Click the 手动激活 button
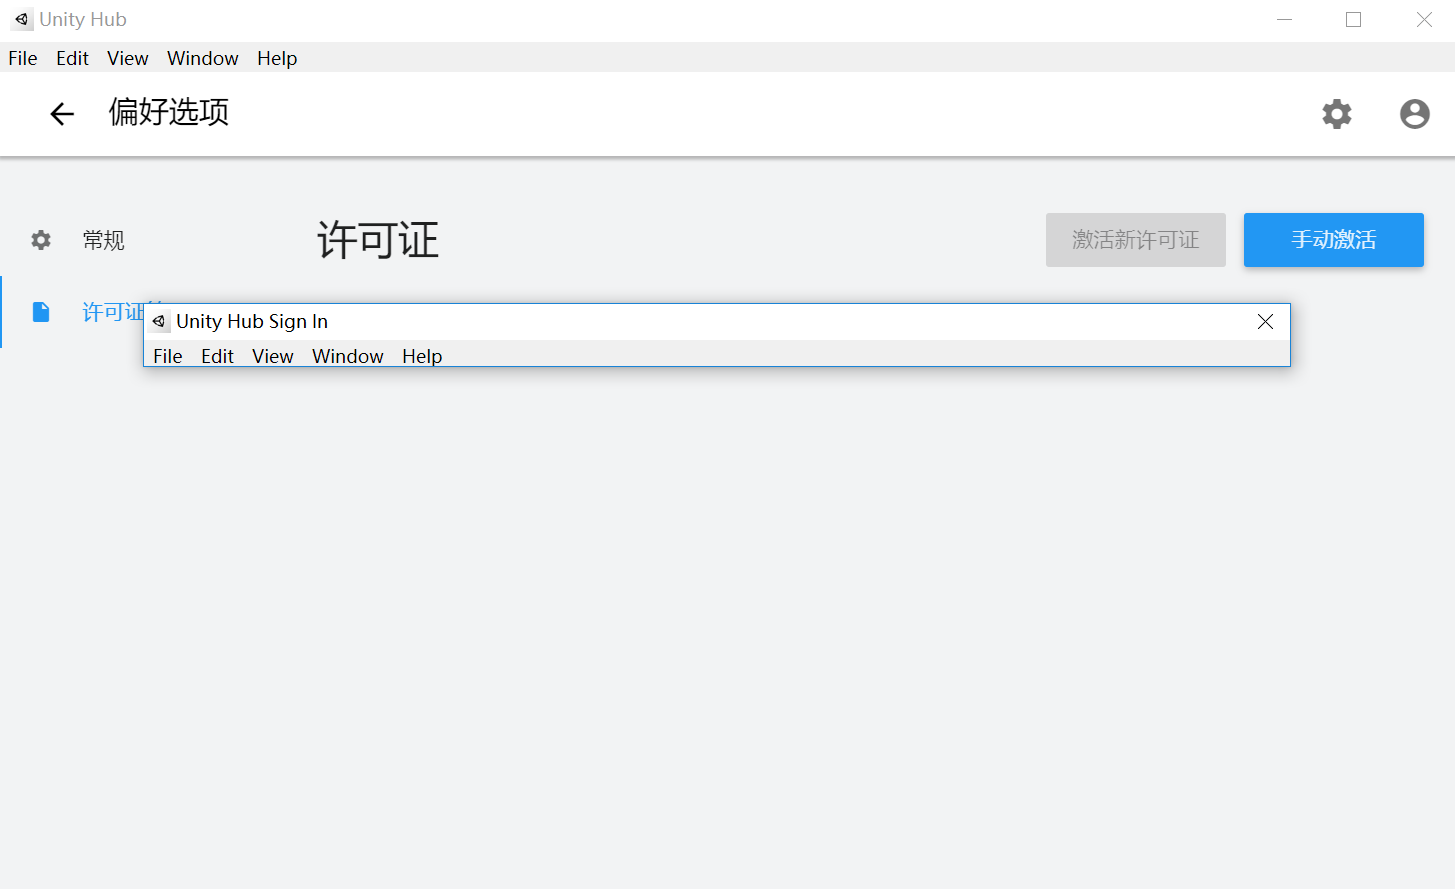The image size is (1455, 889). tap(1334, 240)
